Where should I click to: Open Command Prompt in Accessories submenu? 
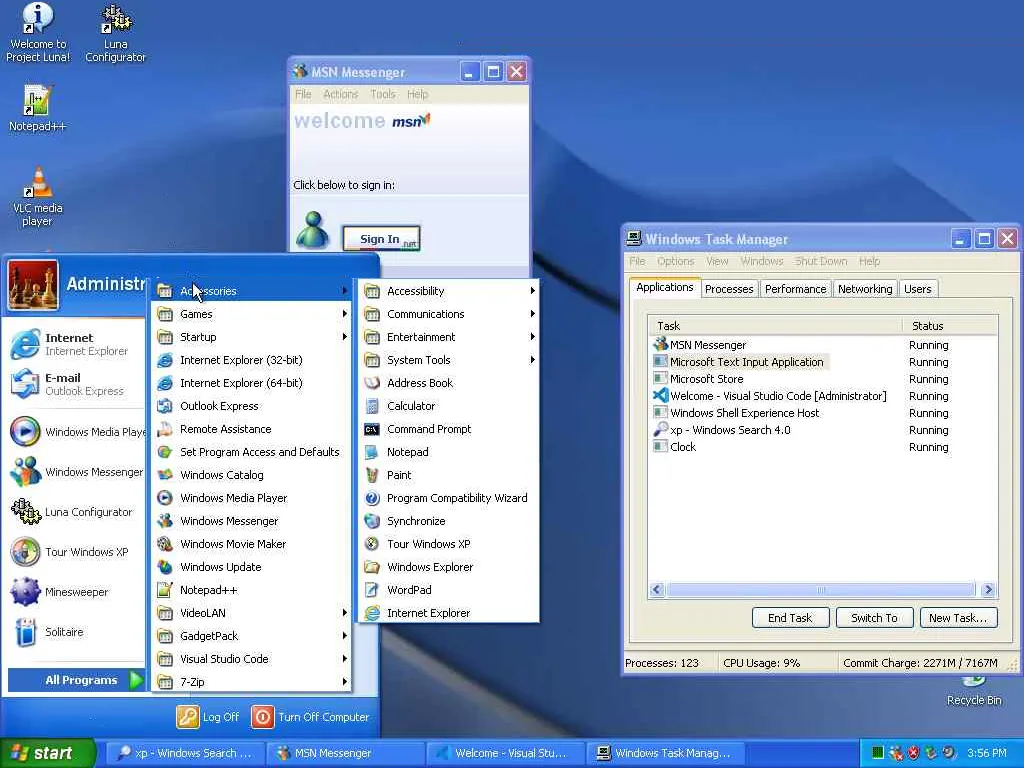point(446,429)
